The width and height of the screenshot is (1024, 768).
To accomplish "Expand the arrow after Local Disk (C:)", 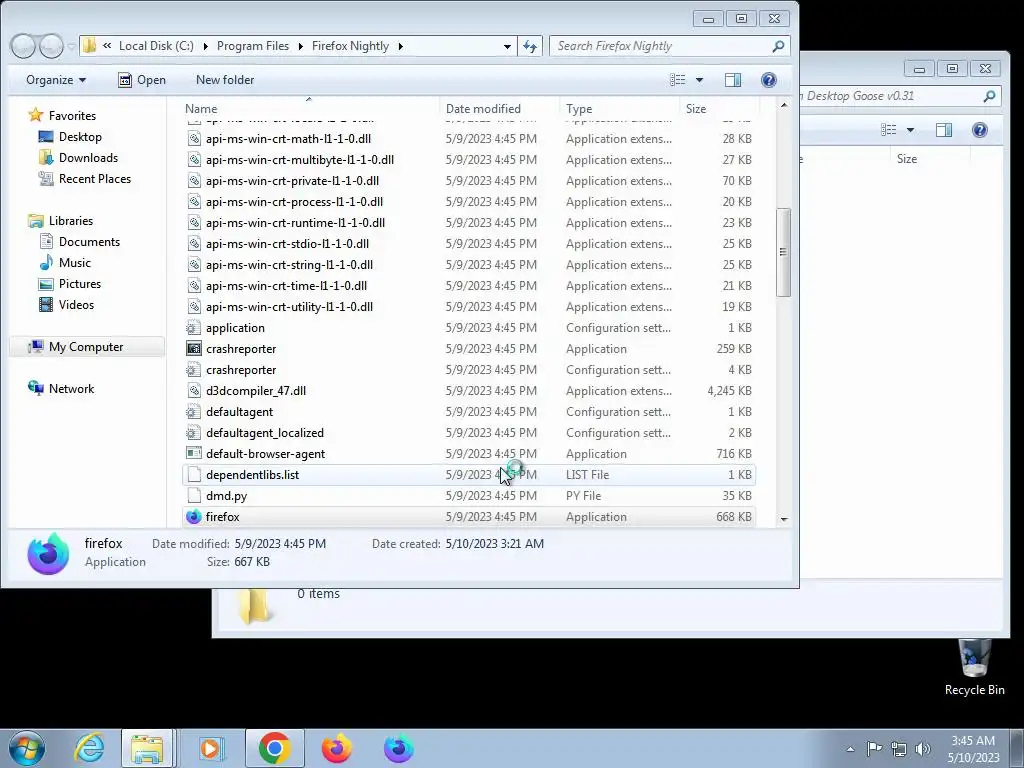I will [x=205, y=46].
